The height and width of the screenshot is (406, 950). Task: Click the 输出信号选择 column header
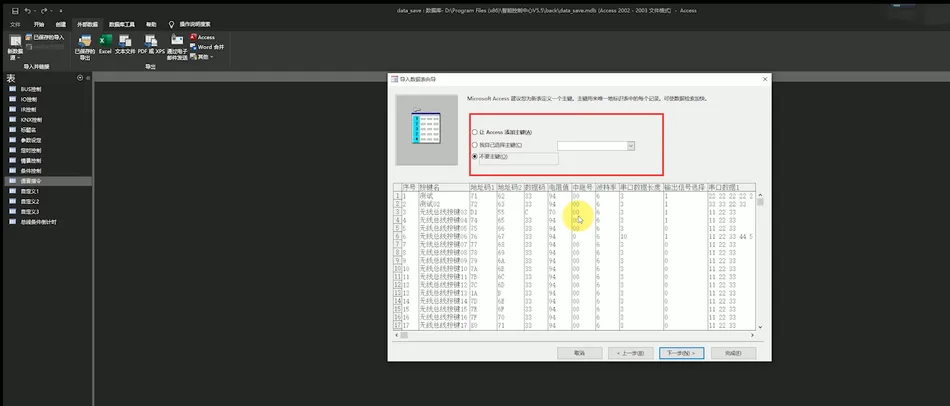[x=685, y=187]
